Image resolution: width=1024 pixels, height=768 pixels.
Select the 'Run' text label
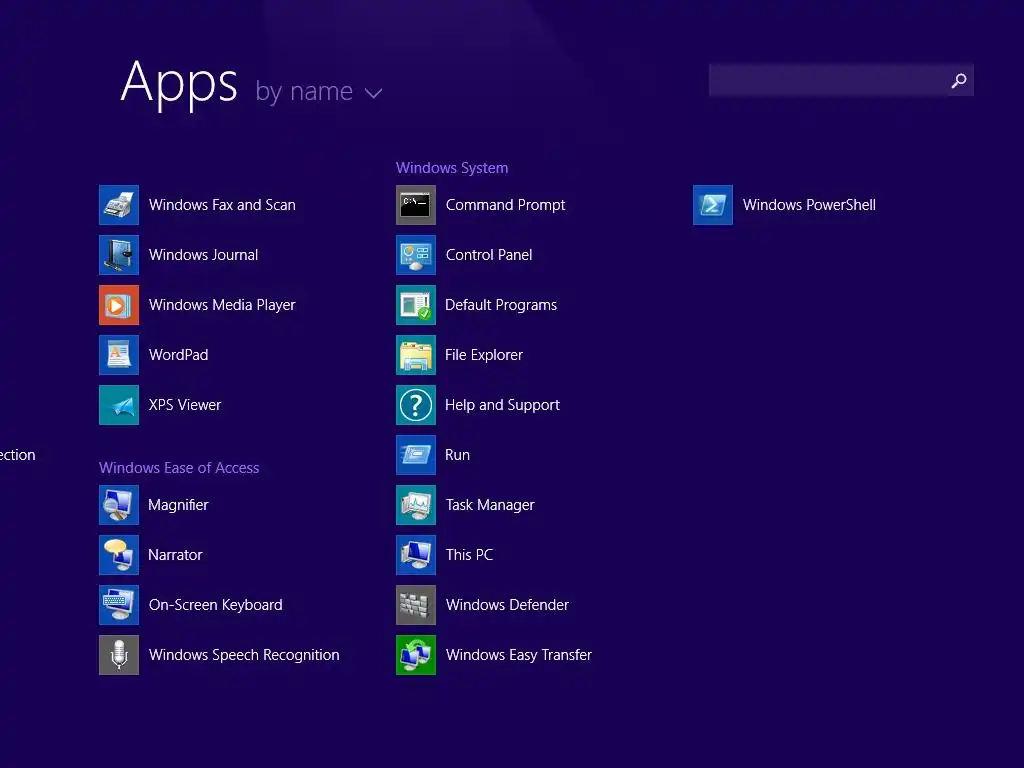click(x=457, y=455)
